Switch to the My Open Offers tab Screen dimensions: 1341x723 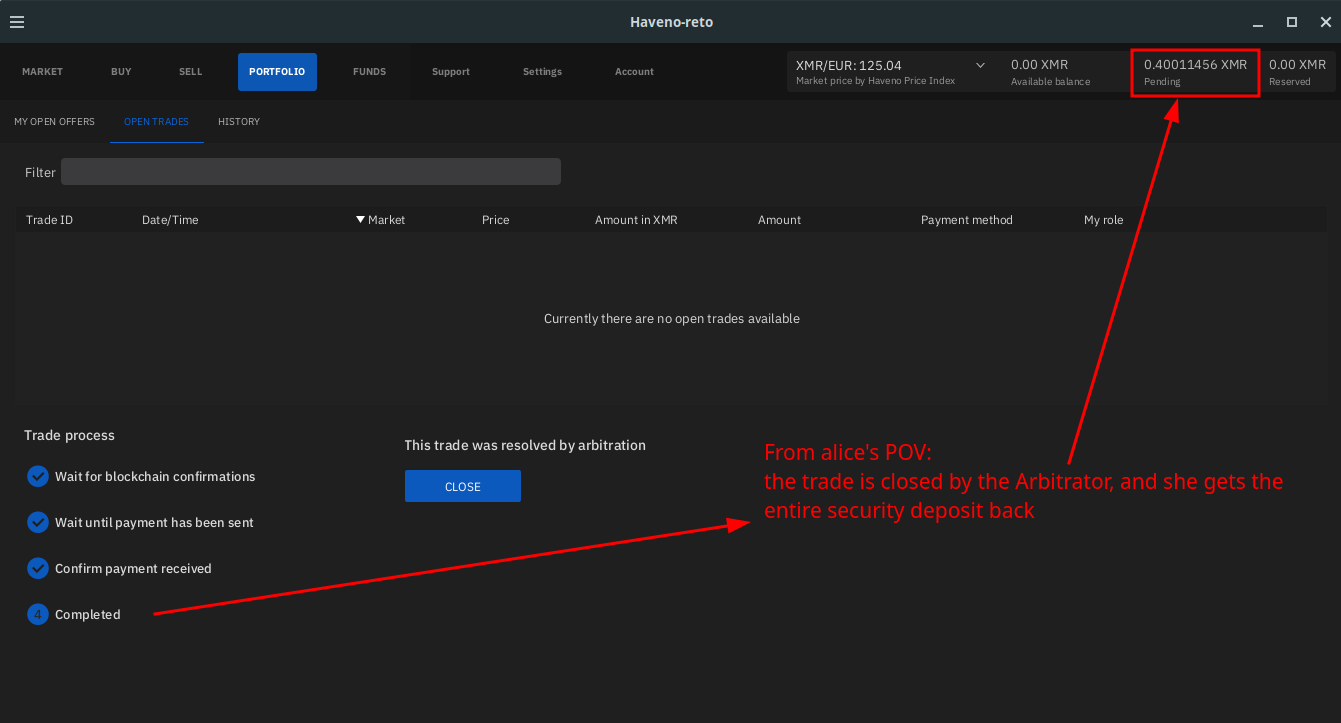click(54, 122)
